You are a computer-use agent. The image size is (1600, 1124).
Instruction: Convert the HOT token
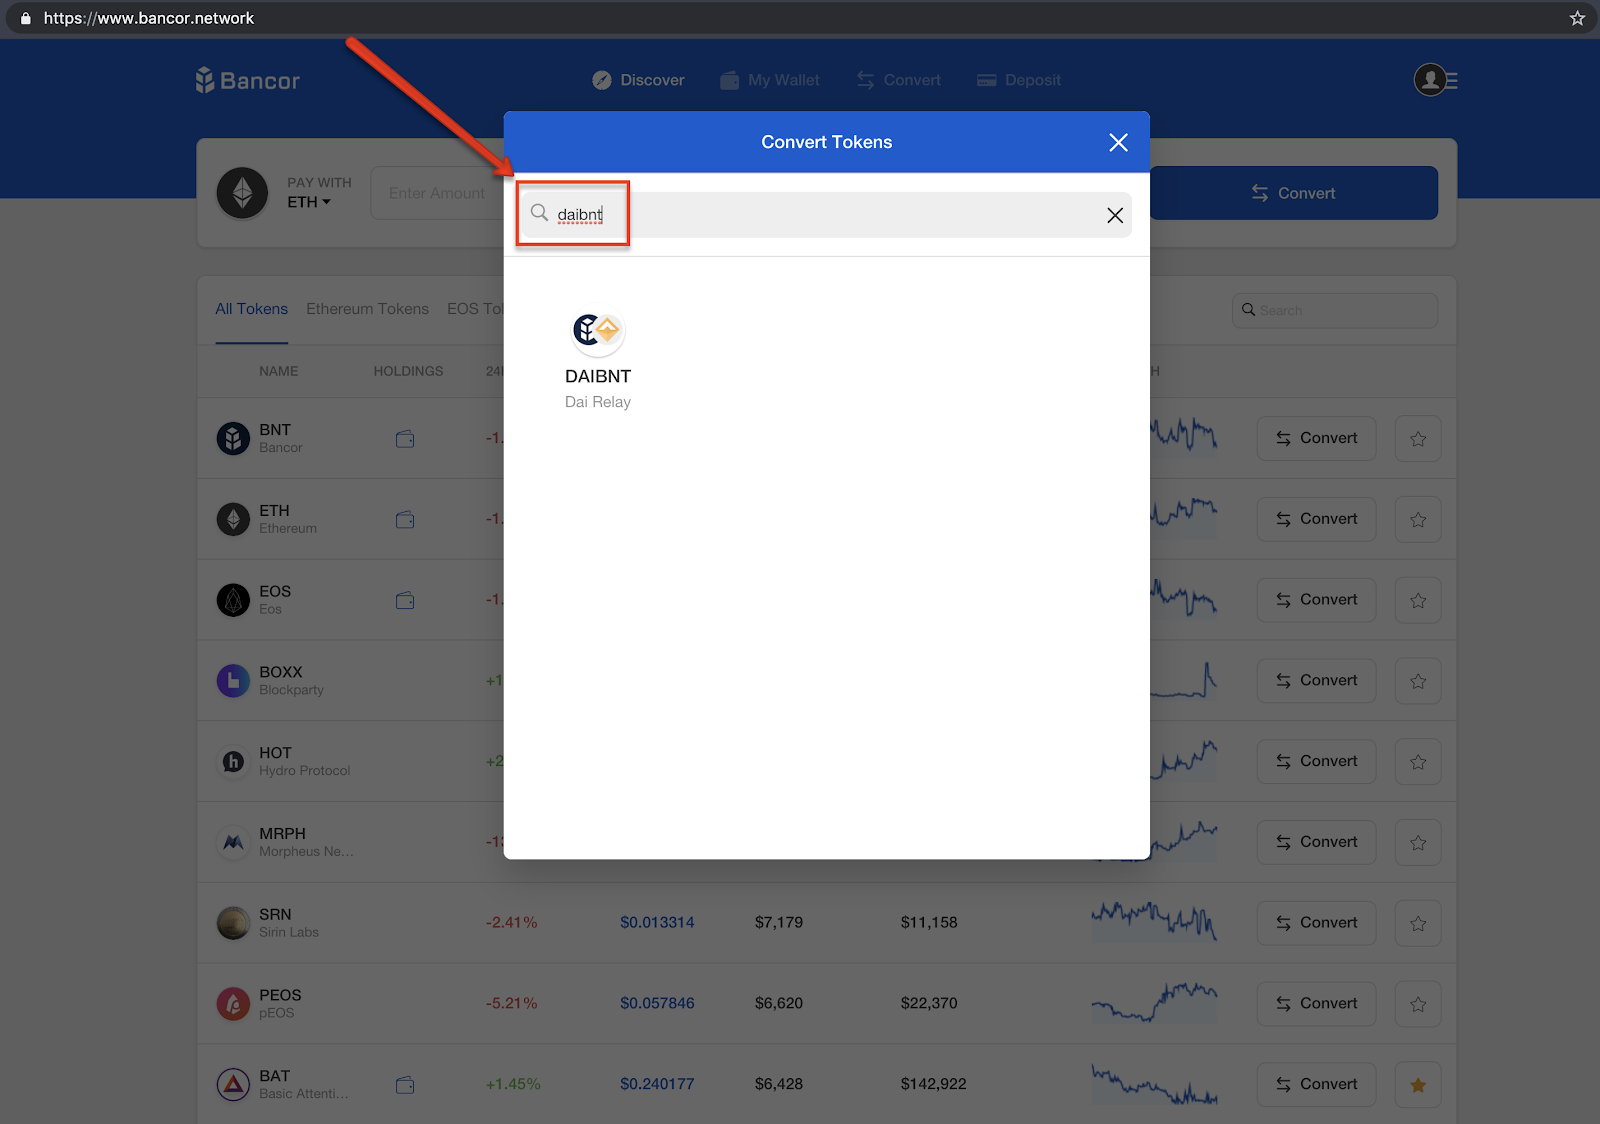coord(1316,762)
